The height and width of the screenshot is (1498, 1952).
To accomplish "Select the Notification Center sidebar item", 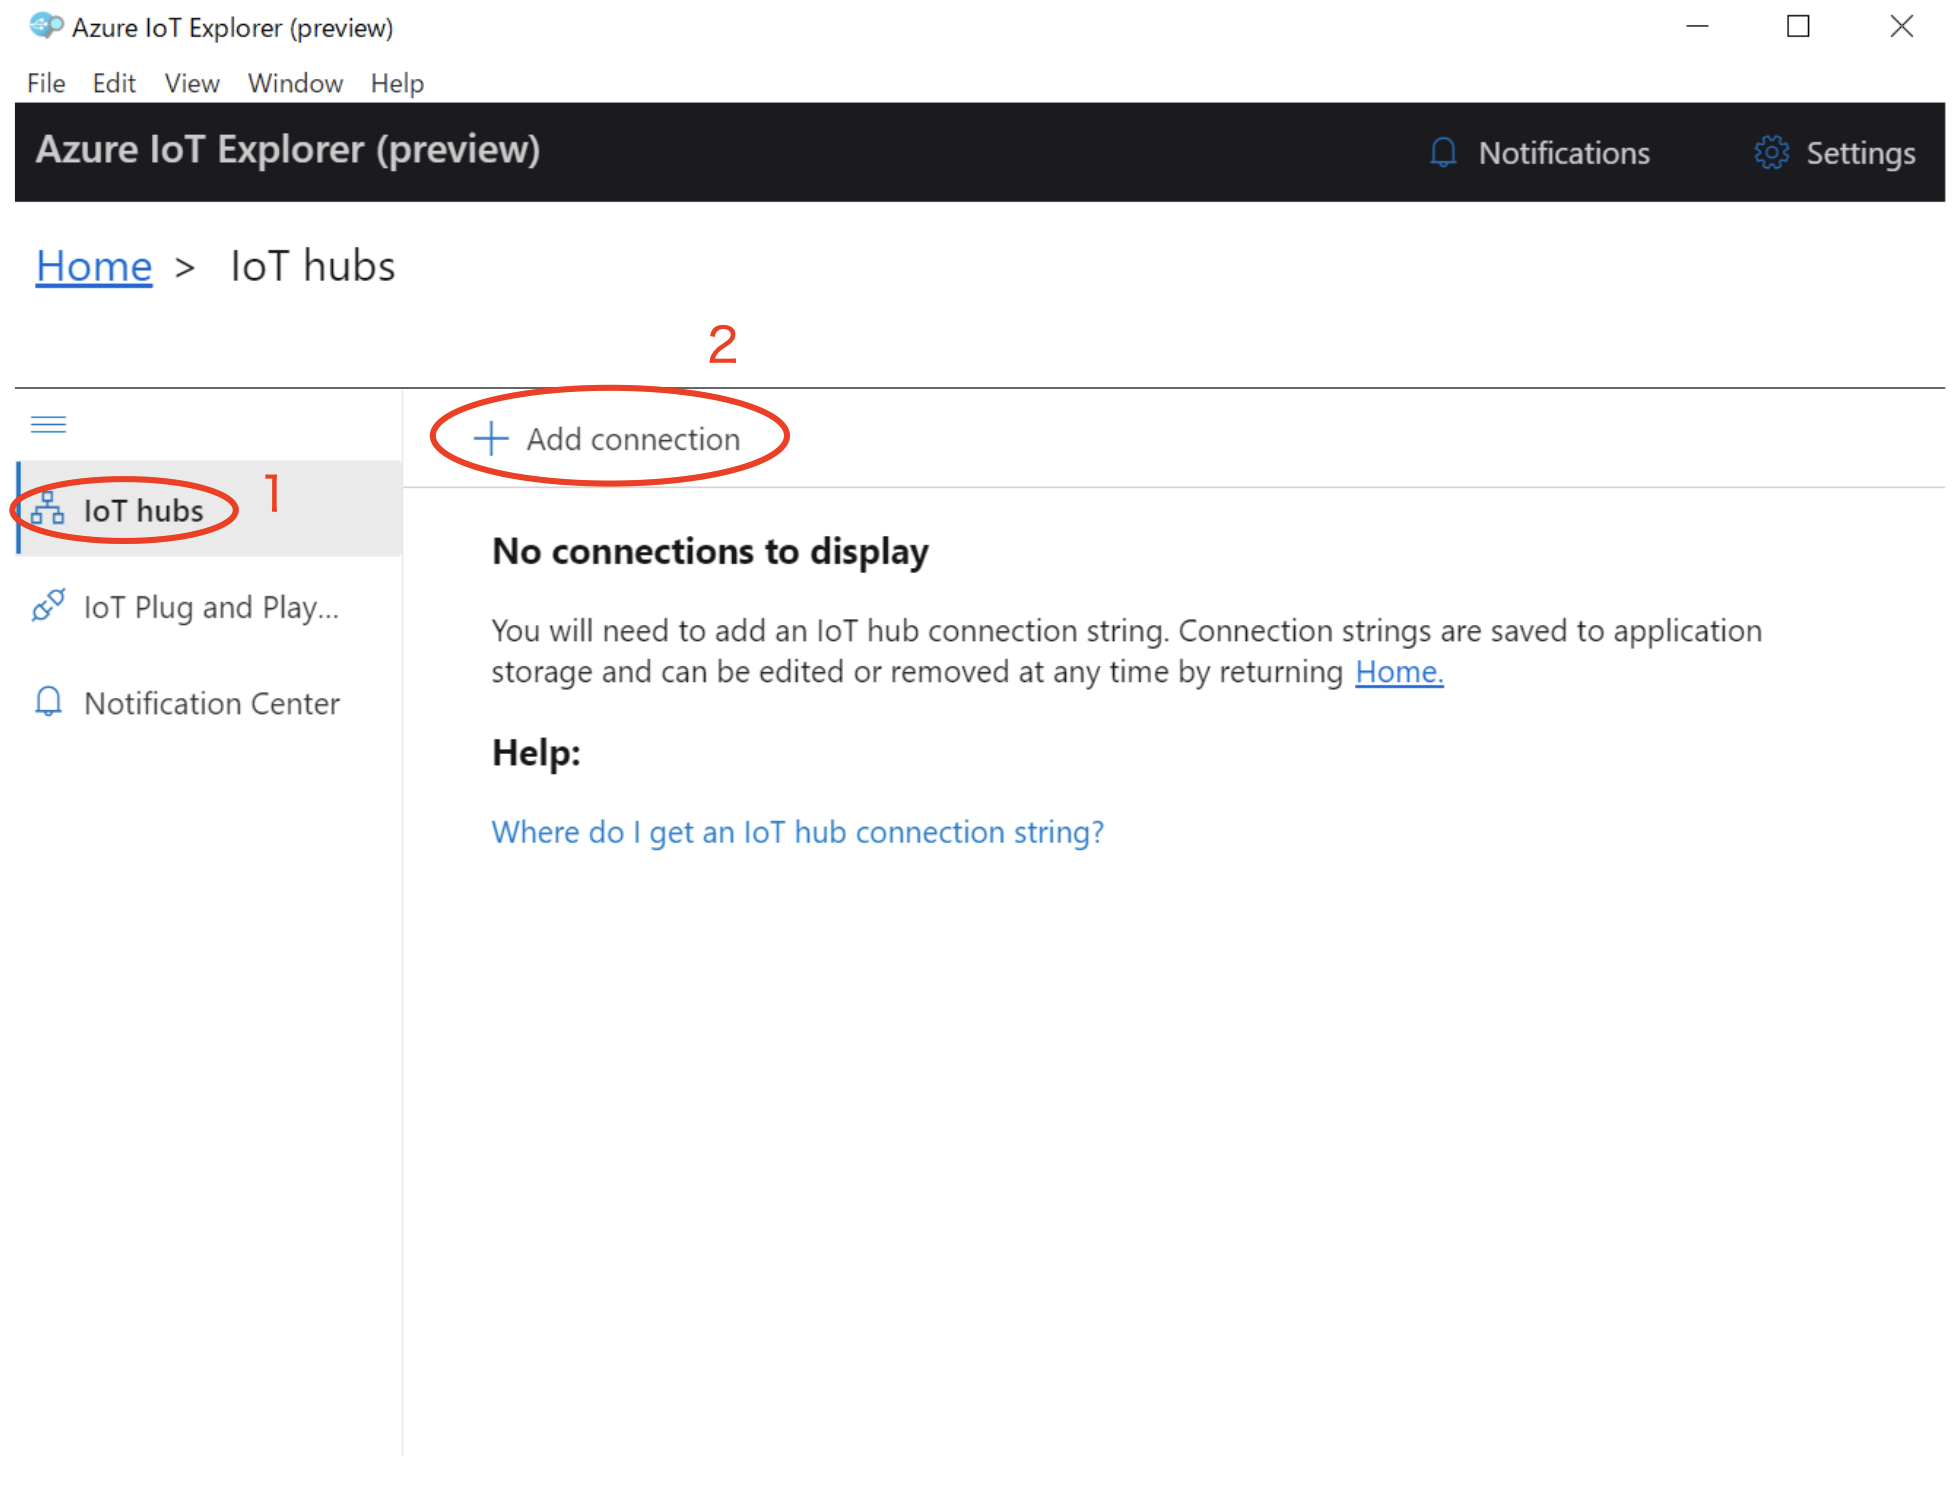I will 211,703.
